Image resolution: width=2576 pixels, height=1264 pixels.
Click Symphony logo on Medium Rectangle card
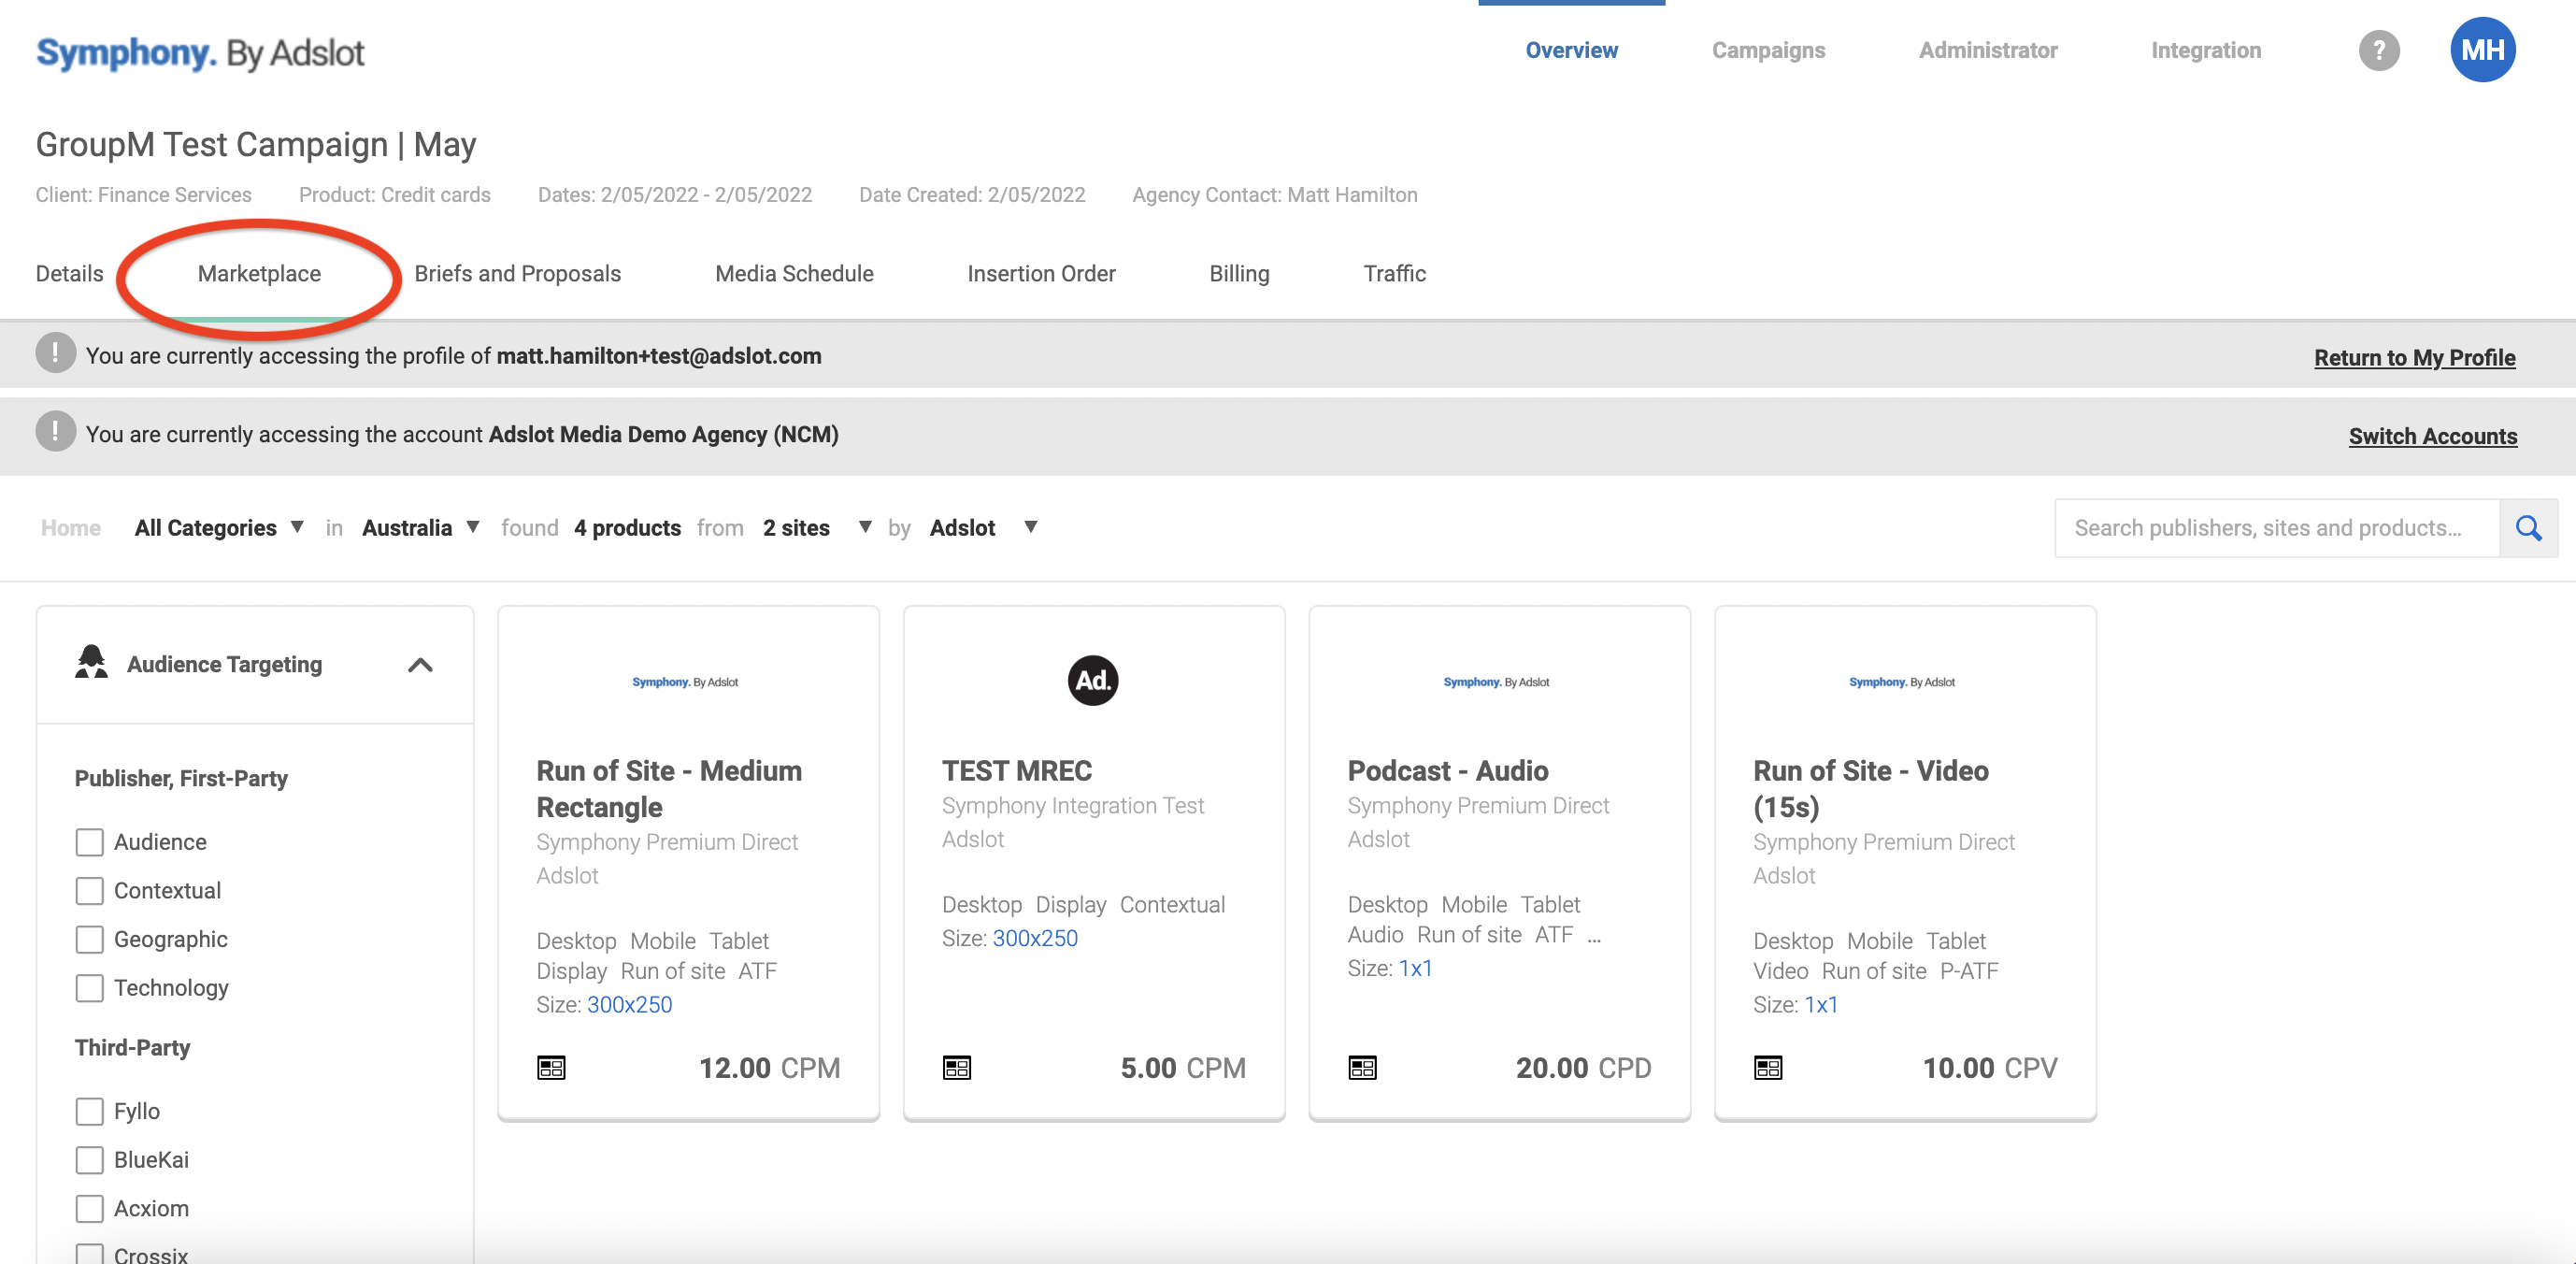(685, 682)
